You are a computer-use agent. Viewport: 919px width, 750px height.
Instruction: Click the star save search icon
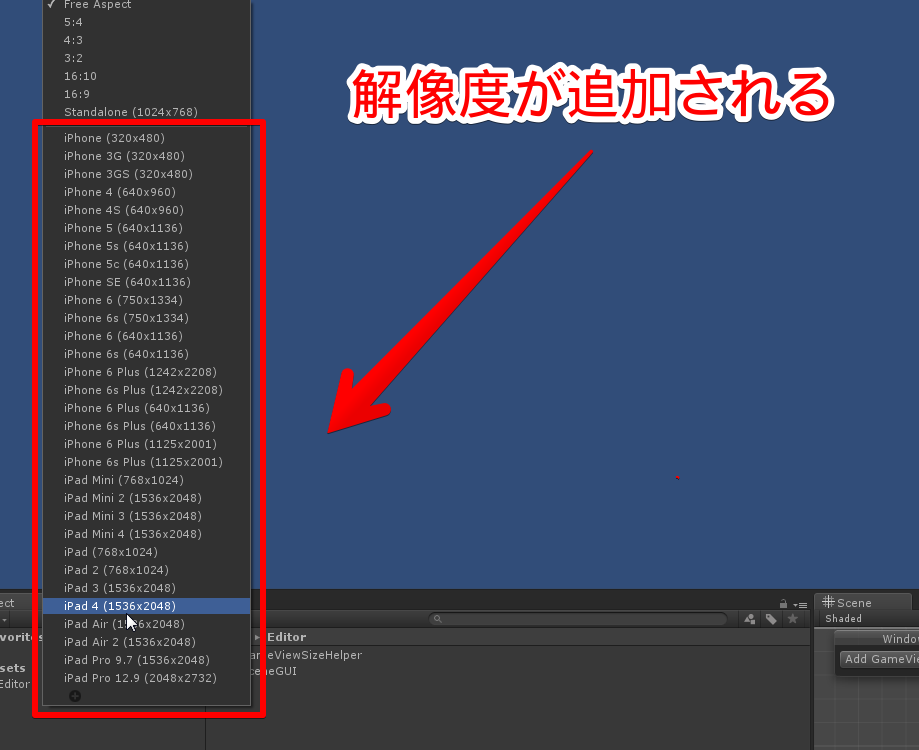click(793, 619)
